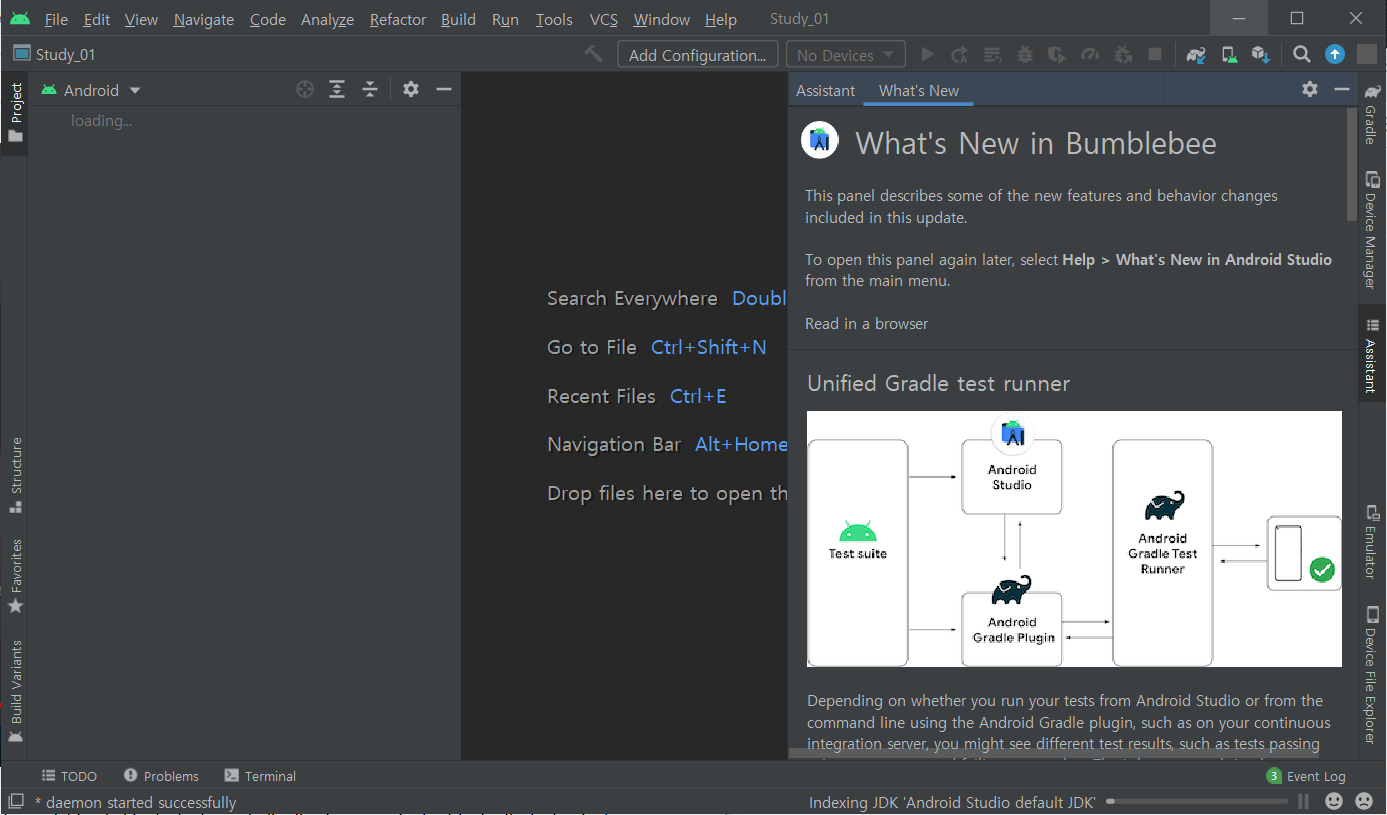Click the Apply Changes and Restart Activity icon
Viewport: 1387px width, 815px height.
coord(960,55)
